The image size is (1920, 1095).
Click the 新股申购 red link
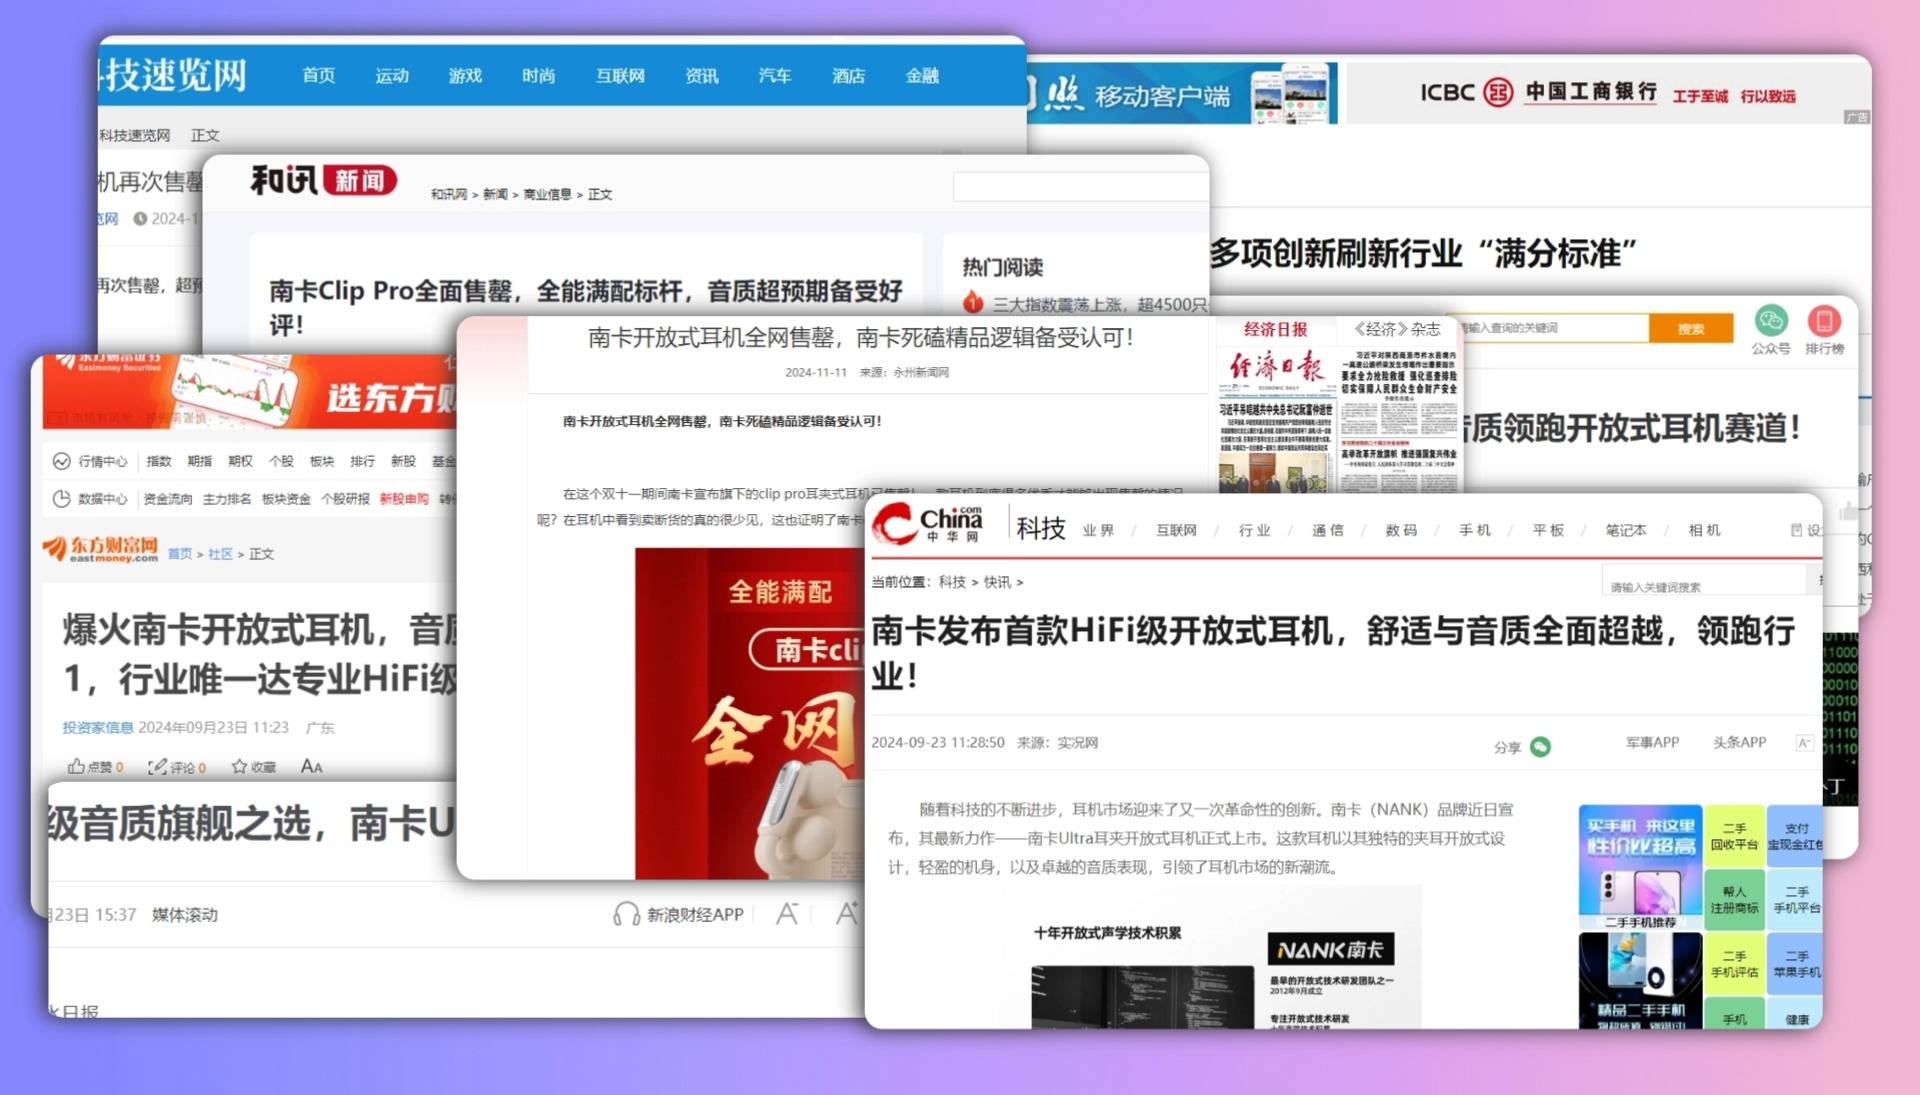[x=404, y=499]
